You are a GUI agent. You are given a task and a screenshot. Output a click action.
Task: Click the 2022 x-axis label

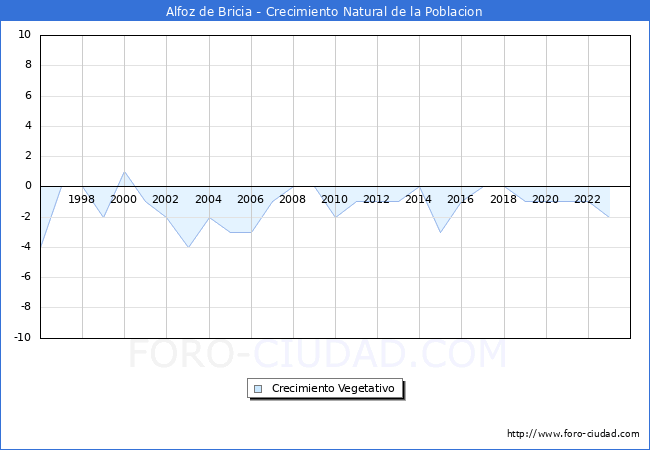(x=587, y=199)
